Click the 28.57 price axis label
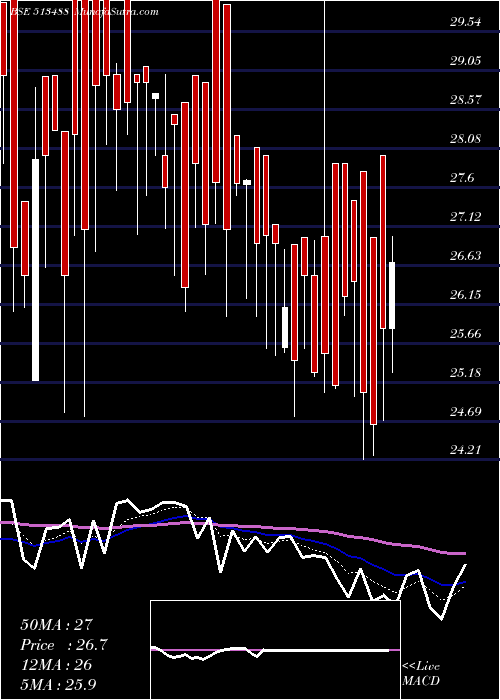The width and height of the screenshot is (500, 700). (x=466, y=99)
